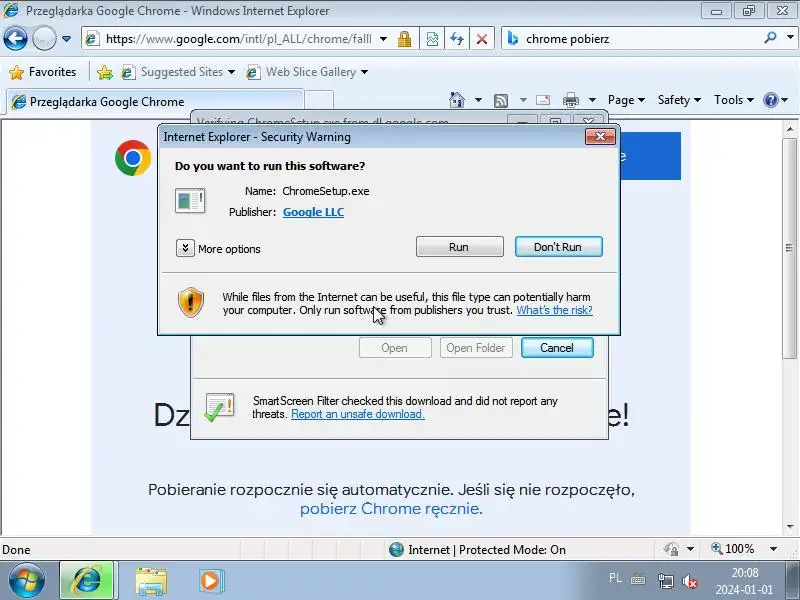Click the Print icon

[571, 100]
